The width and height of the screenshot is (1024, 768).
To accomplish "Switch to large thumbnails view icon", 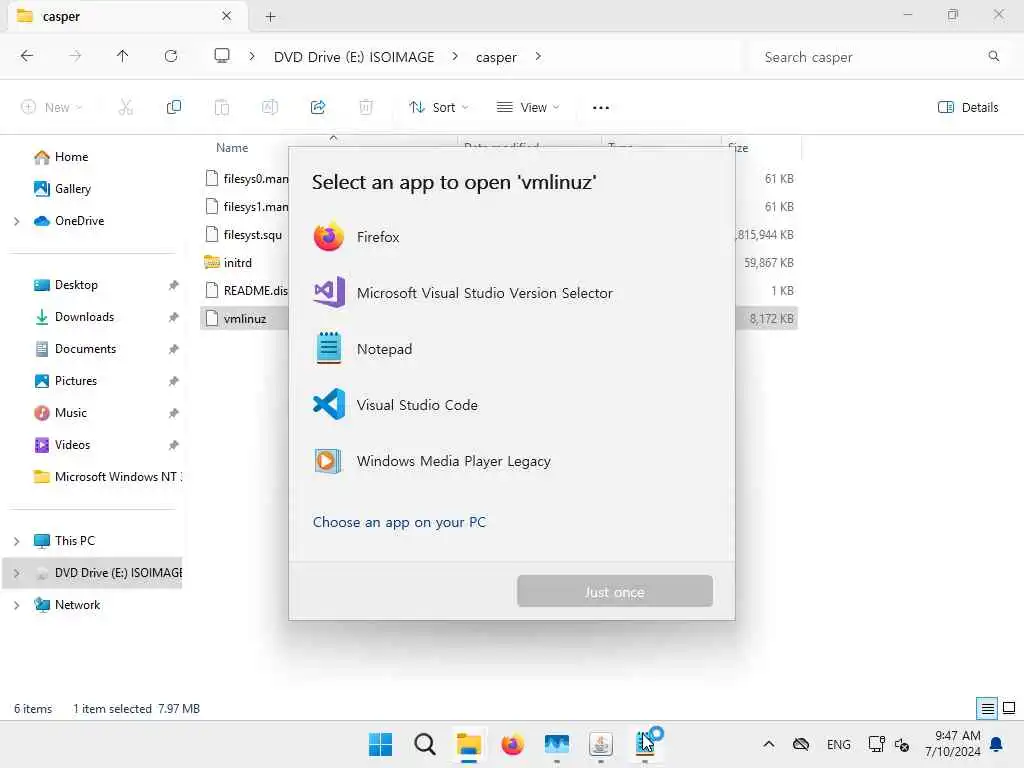I will tap(1009, 708).
